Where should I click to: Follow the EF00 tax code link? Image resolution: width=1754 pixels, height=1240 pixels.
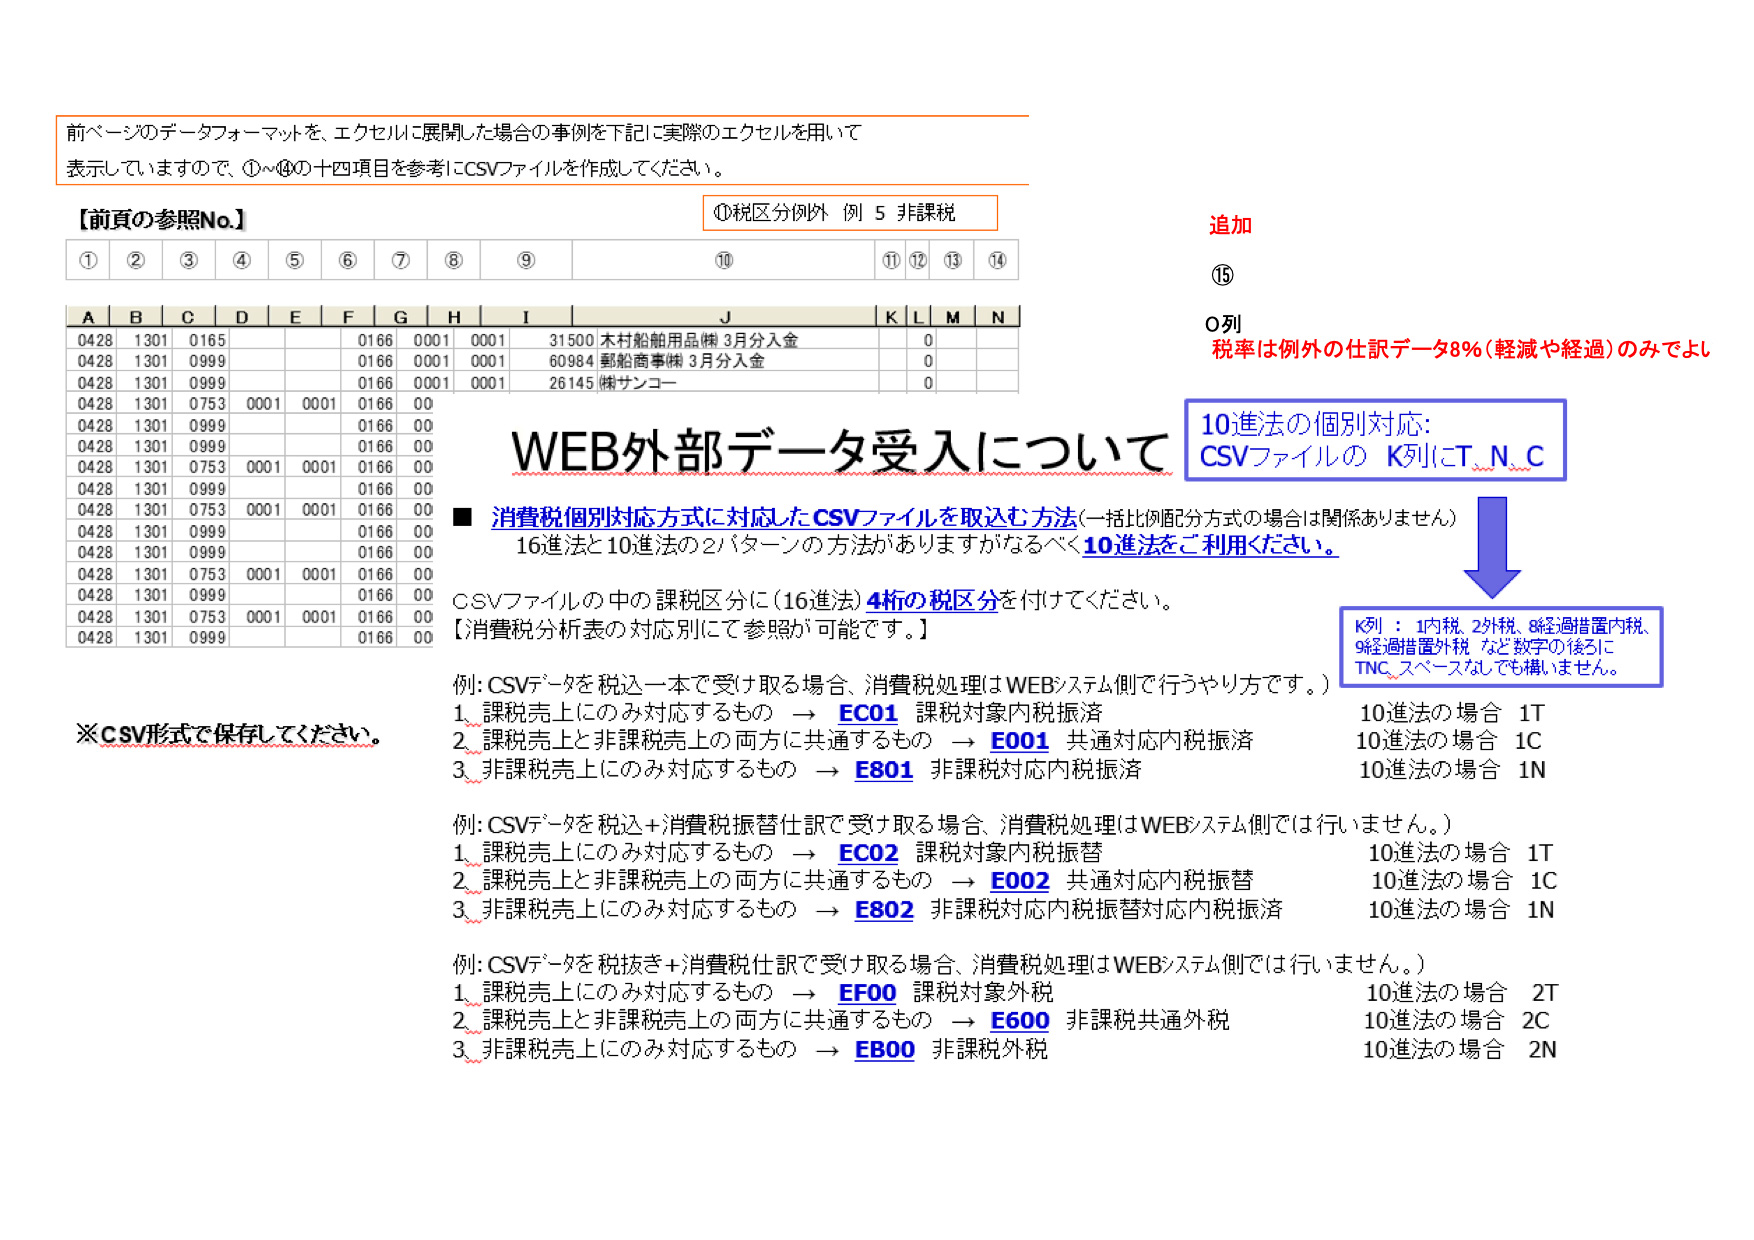tap(867, 993)
